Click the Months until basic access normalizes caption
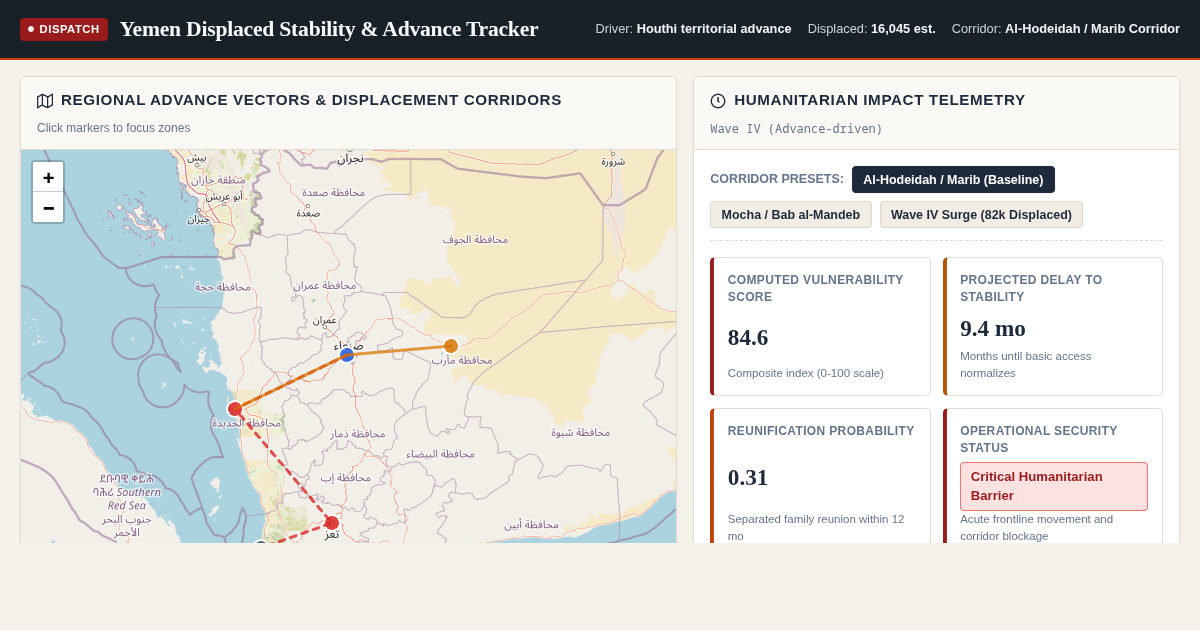The image size is (1200, 630). click(x=1026, y=364)
